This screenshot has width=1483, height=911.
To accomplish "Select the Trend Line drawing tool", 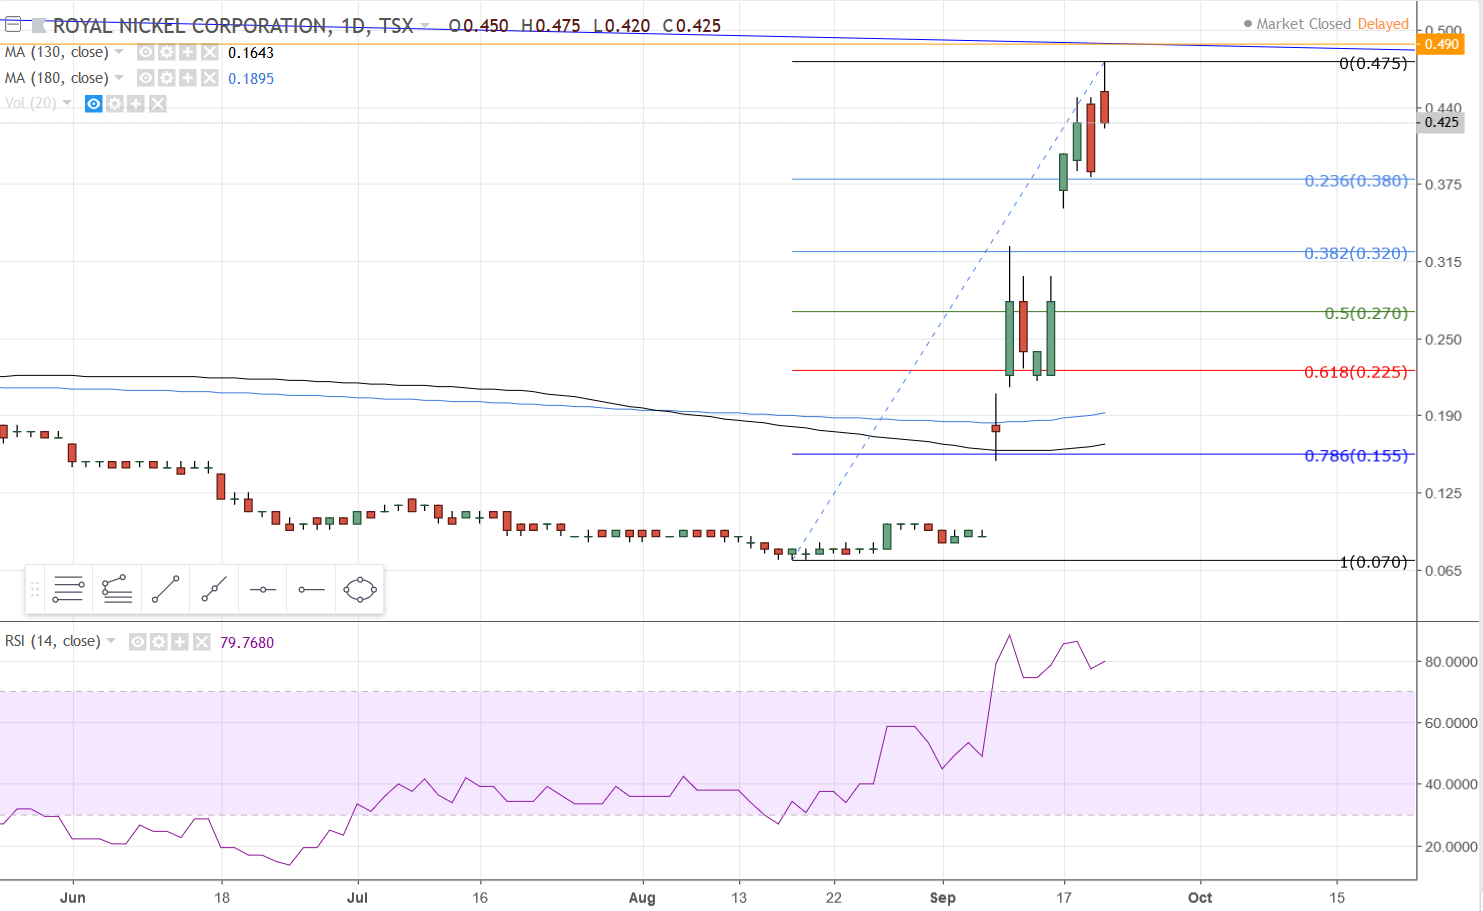I will (165, 590).
